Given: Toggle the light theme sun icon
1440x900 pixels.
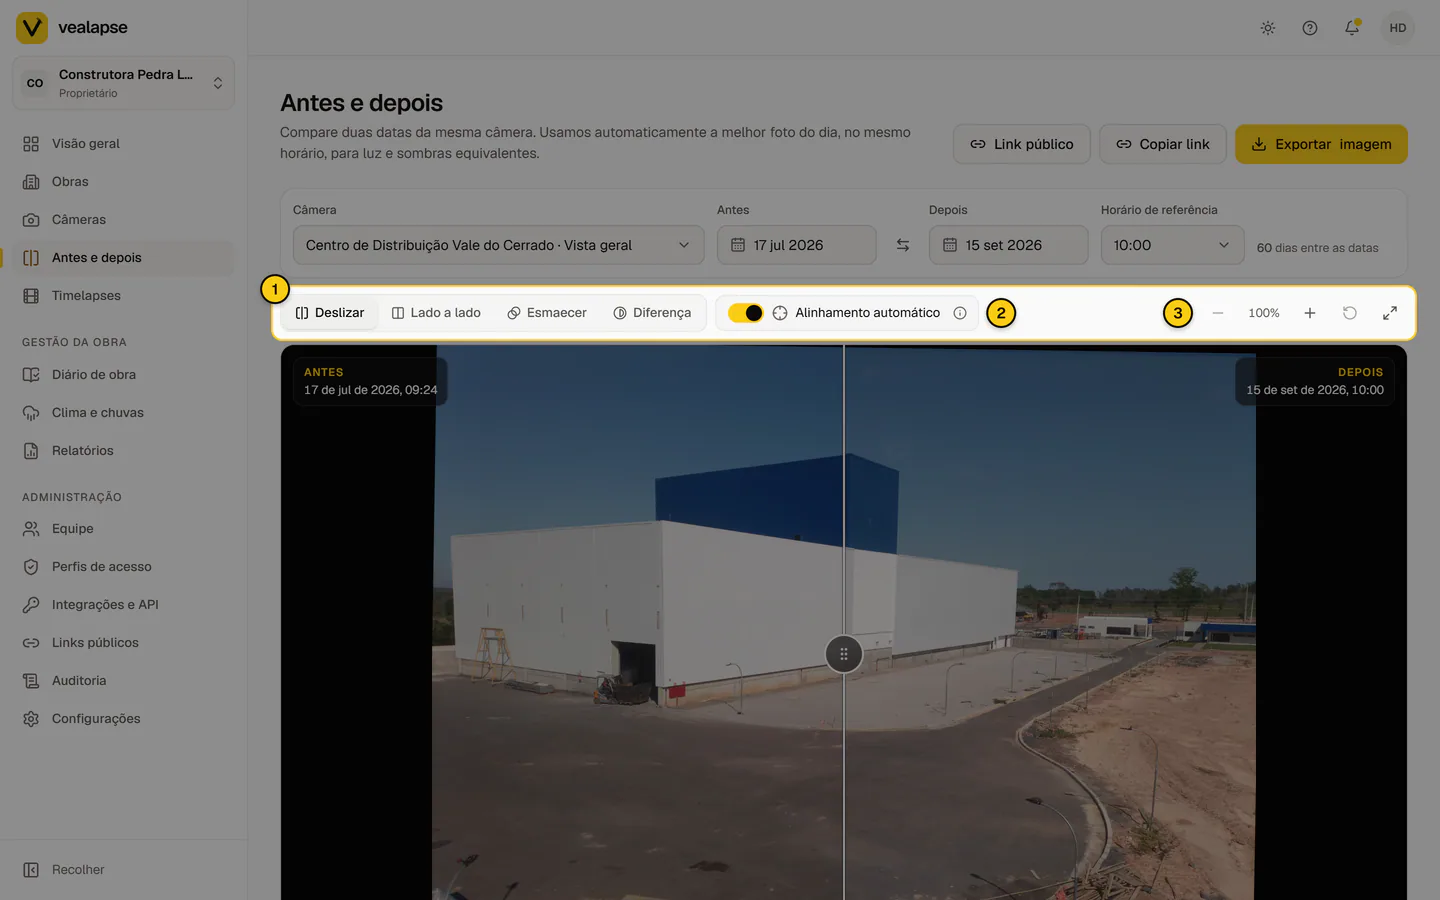Looking at the screenshot, I should [x=1268, y=28].
